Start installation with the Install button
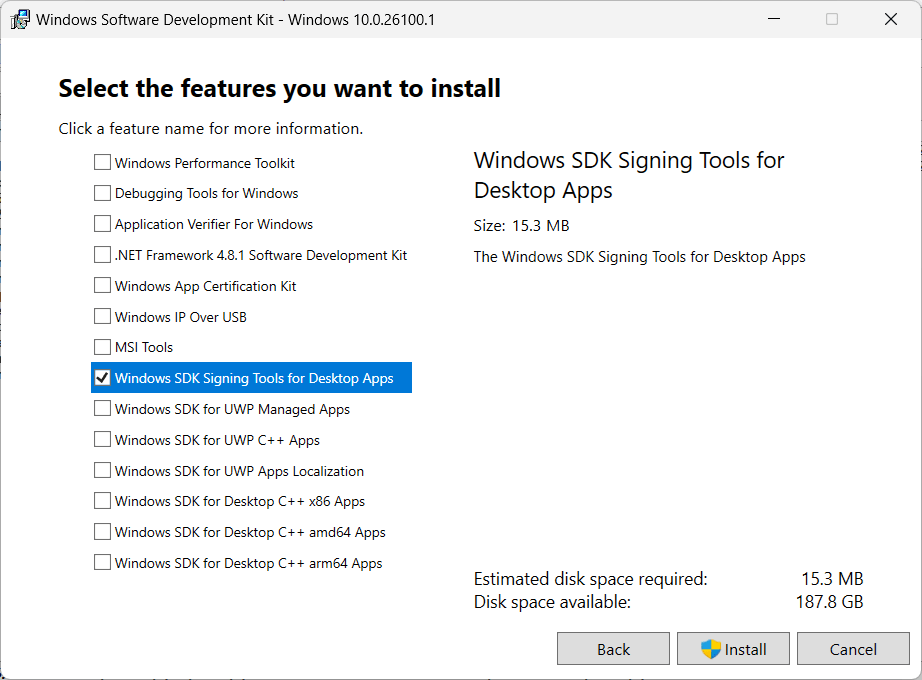Image resolution: width=922 pixels, height=680 pixels. [733, 649]
